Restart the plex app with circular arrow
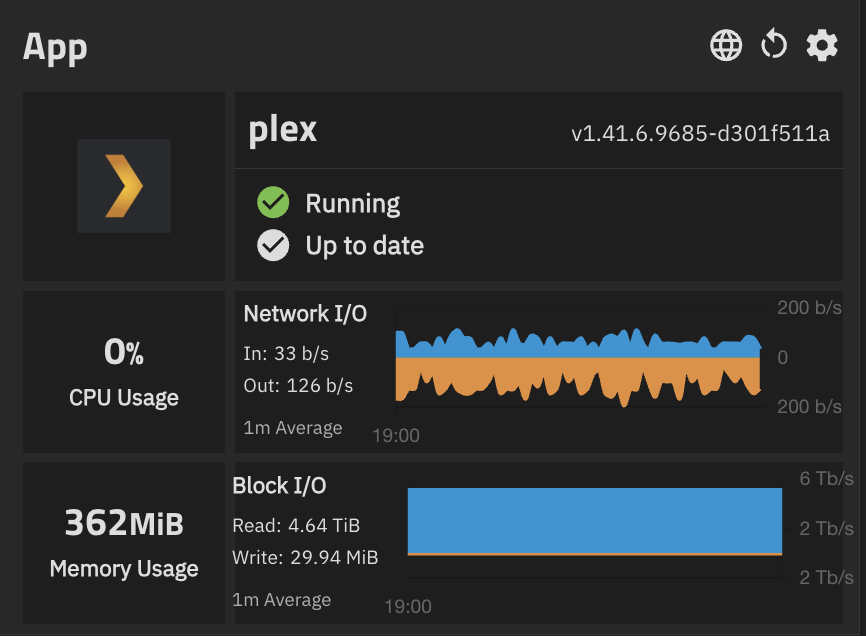The width and height of the screenshot is (866, 636). (774, 44)
